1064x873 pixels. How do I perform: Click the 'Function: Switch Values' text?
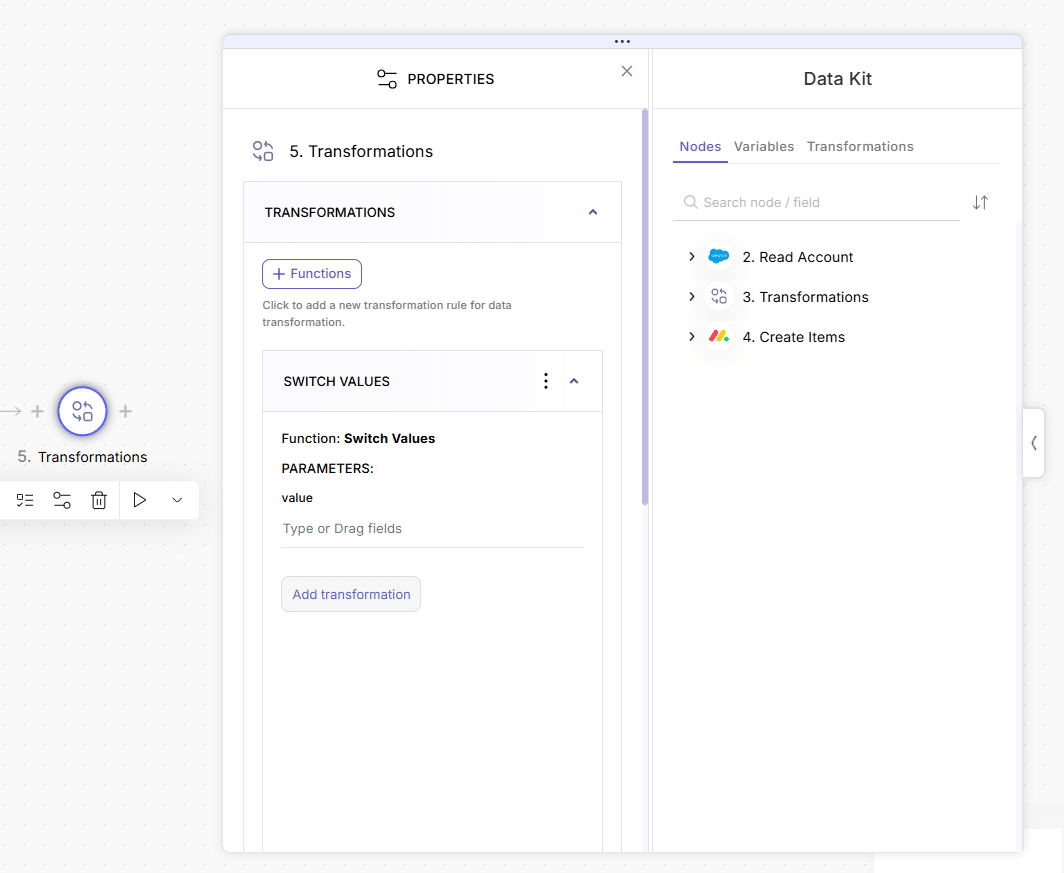358,439
